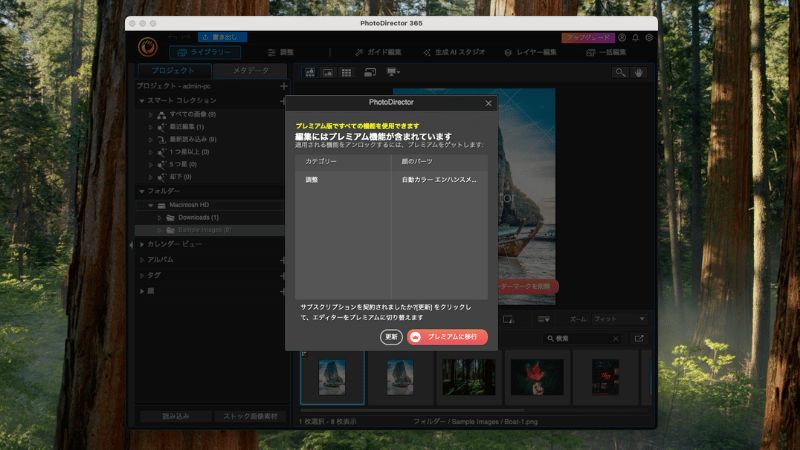The image size is (800, 450).
Task: Open the zoom フィット dropdown
Action: click(x=620, y=319)
